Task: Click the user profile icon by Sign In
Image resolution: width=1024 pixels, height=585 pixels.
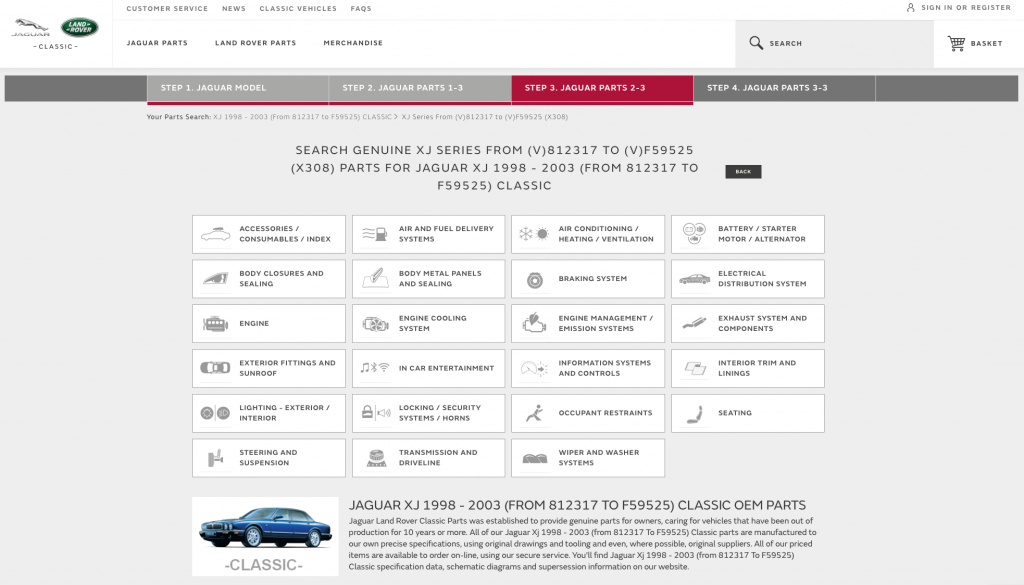Action: point(910,8)
